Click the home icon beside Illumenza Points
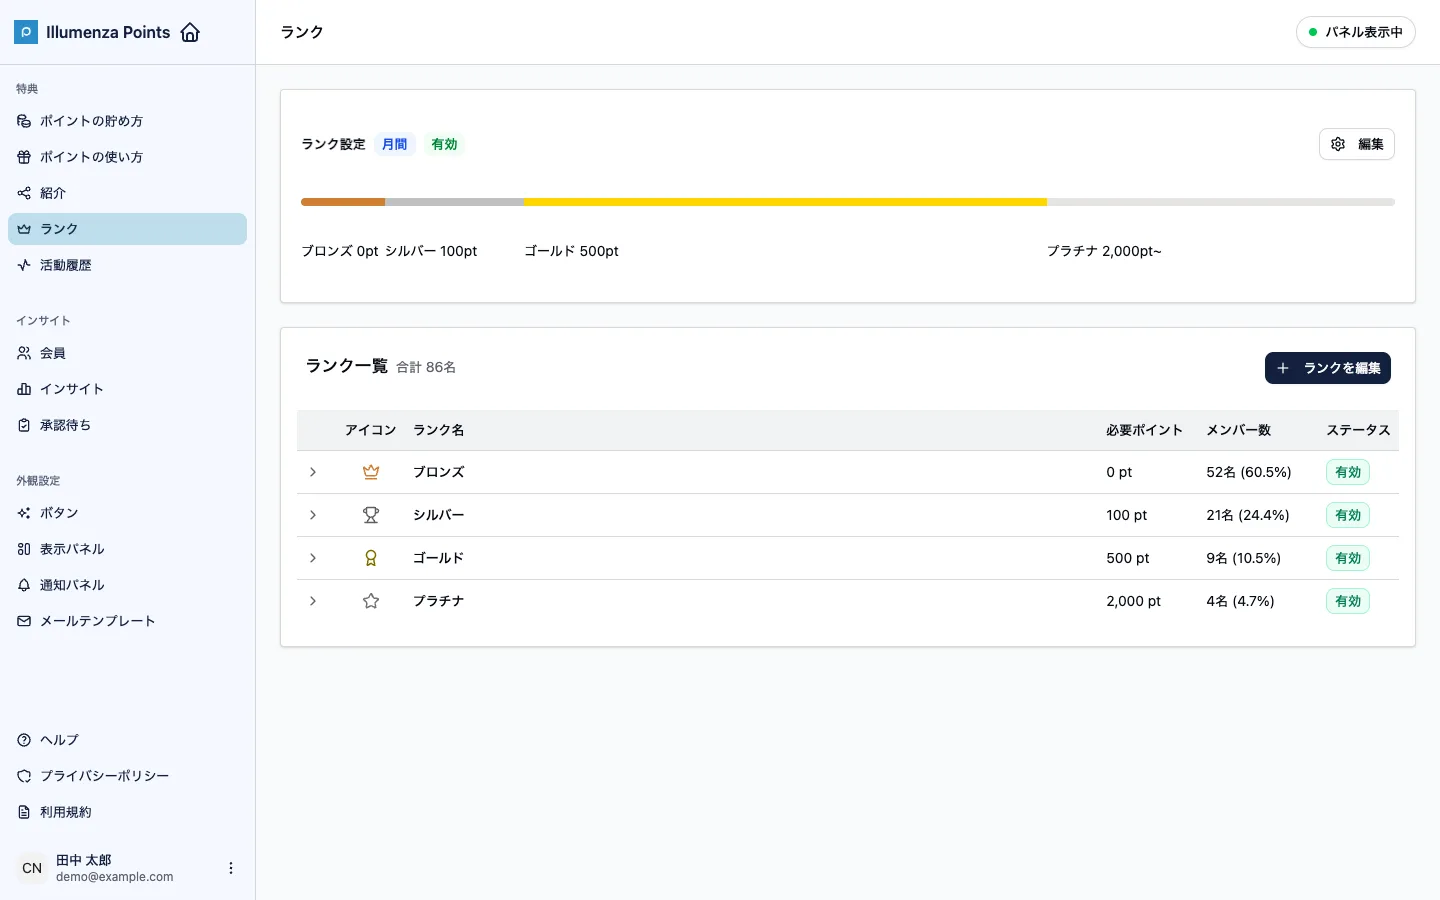This screenshot has width=1440, height=900. (190, 32)
